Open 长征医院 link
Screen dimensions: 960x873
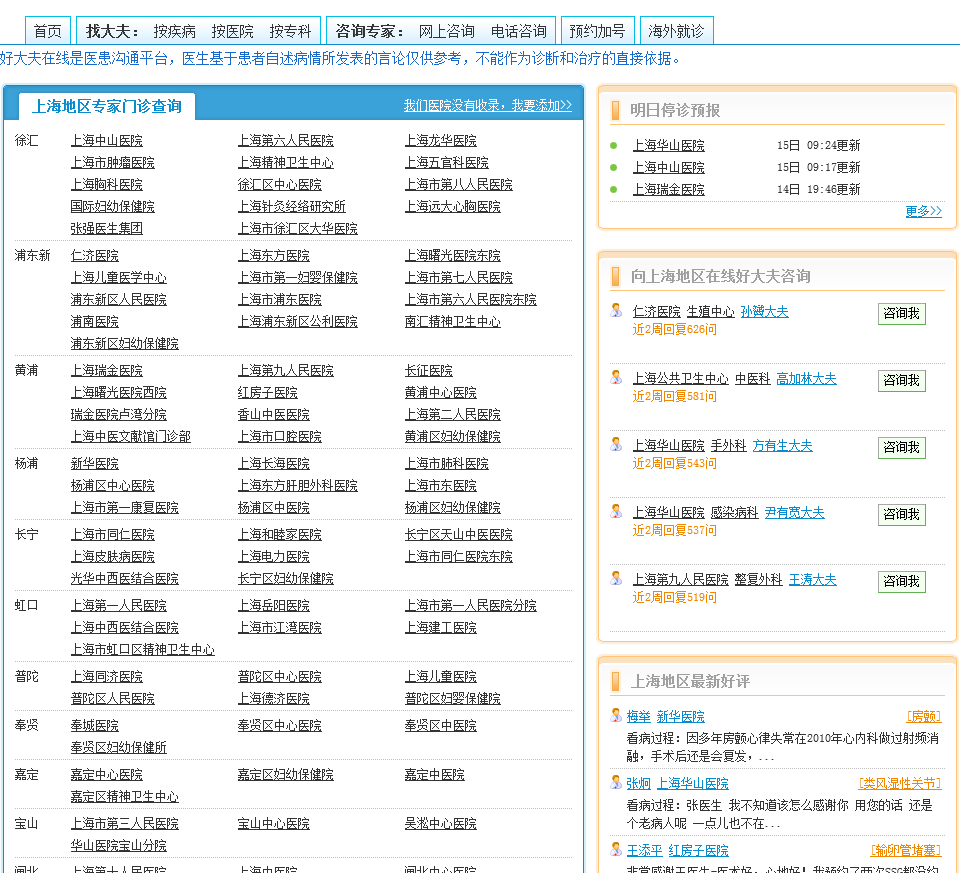(429, 371)
